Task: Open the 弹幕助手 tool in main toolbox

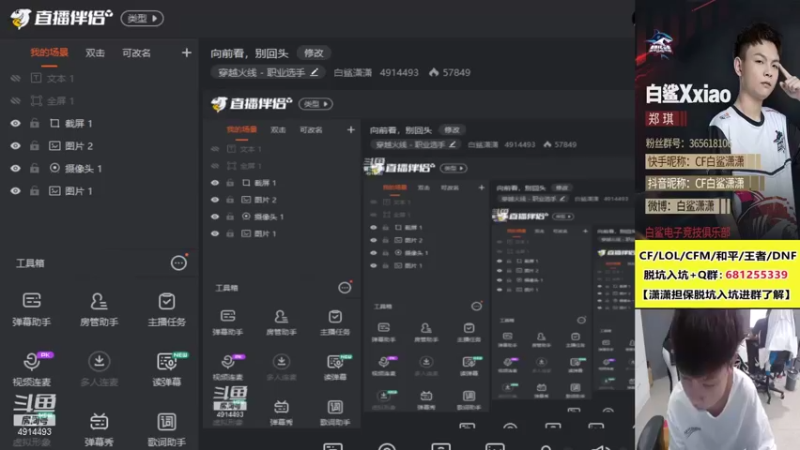Action: (32, 309)
